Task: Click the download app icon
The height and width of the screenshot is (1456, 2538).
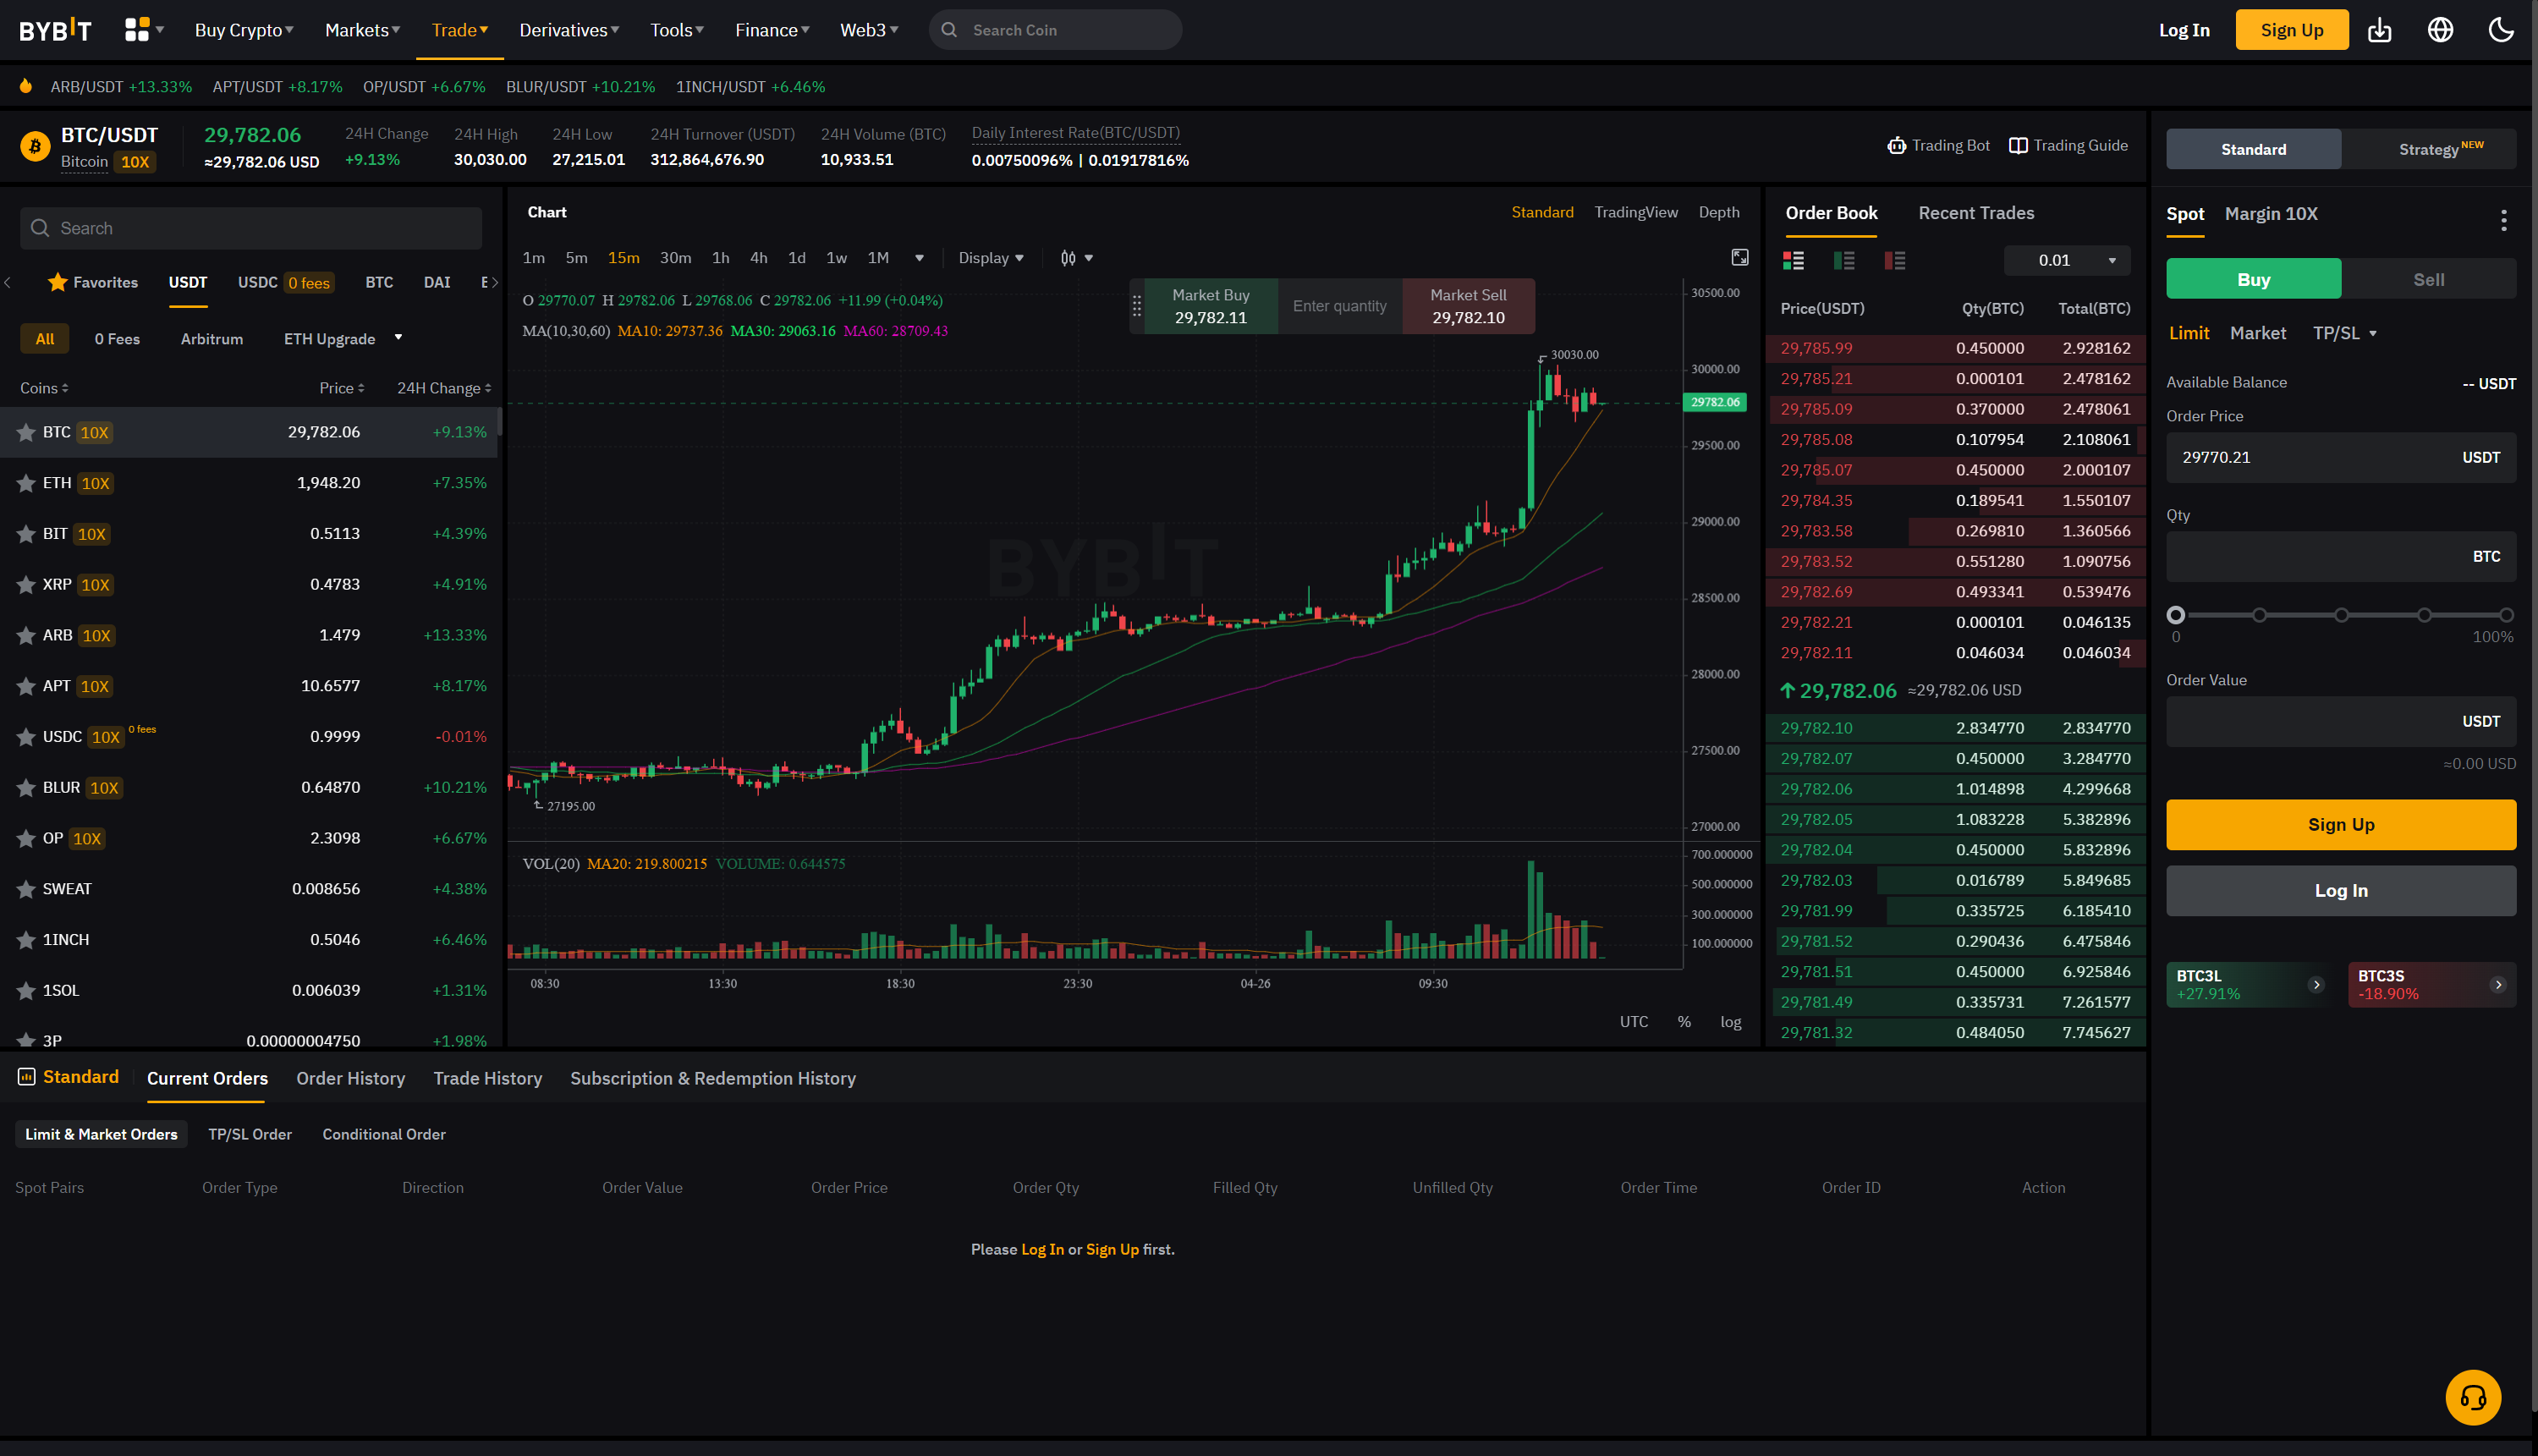Action: point(2379,30)
